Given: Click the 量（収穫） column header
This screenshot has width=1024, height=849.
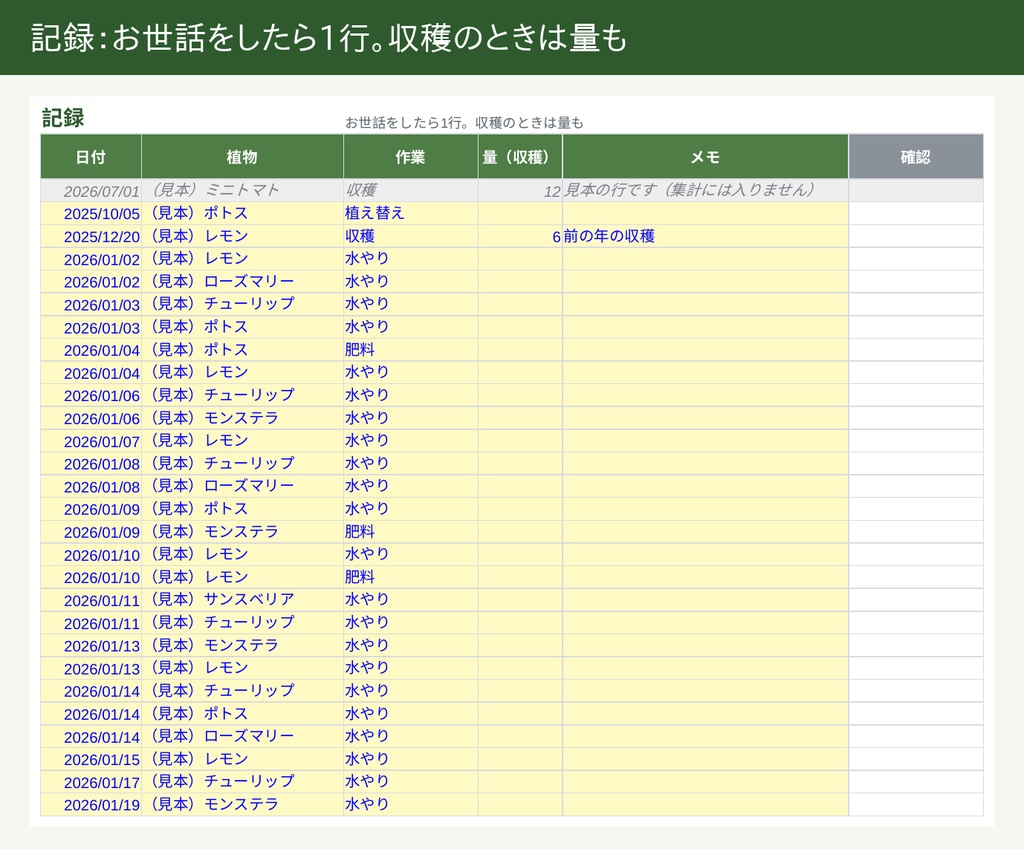Looking at the screenshot, I should pos(520,157).
